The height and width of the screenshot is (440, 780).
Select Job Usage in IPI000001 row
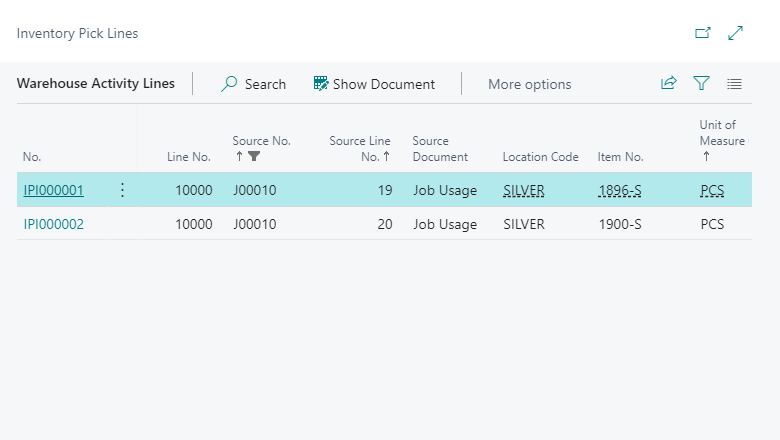tap(445, 191)
